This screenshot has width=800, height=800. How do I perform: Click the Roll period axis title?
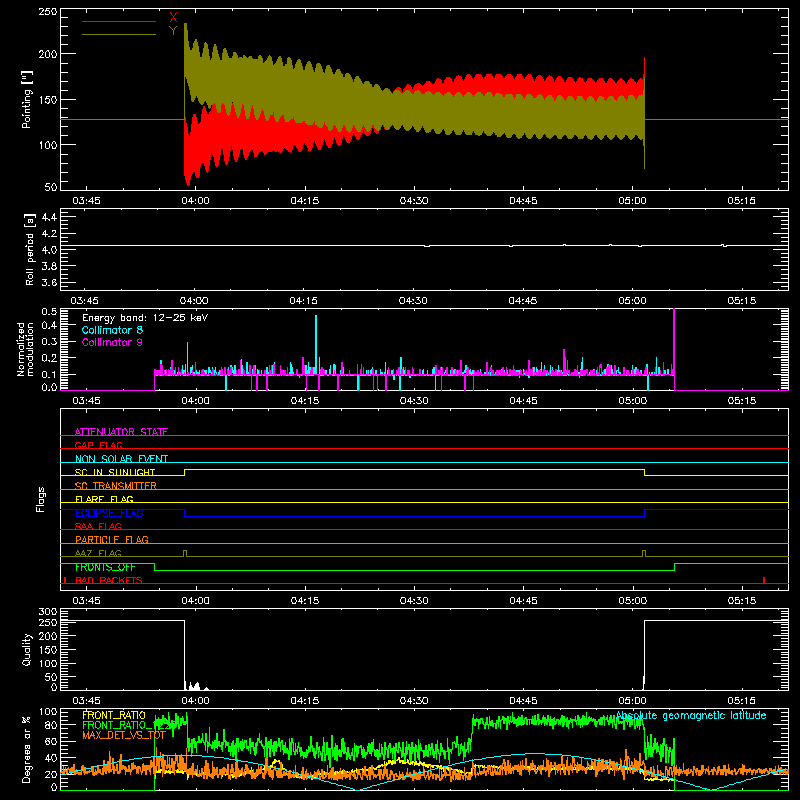[29, 249]
